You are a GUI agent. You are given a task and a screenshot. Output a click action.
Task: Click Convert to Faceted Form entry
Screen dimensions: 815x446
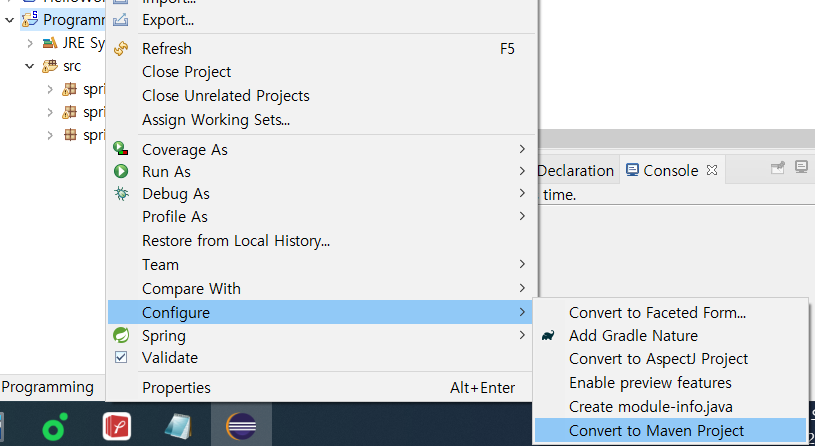point(671,312)
